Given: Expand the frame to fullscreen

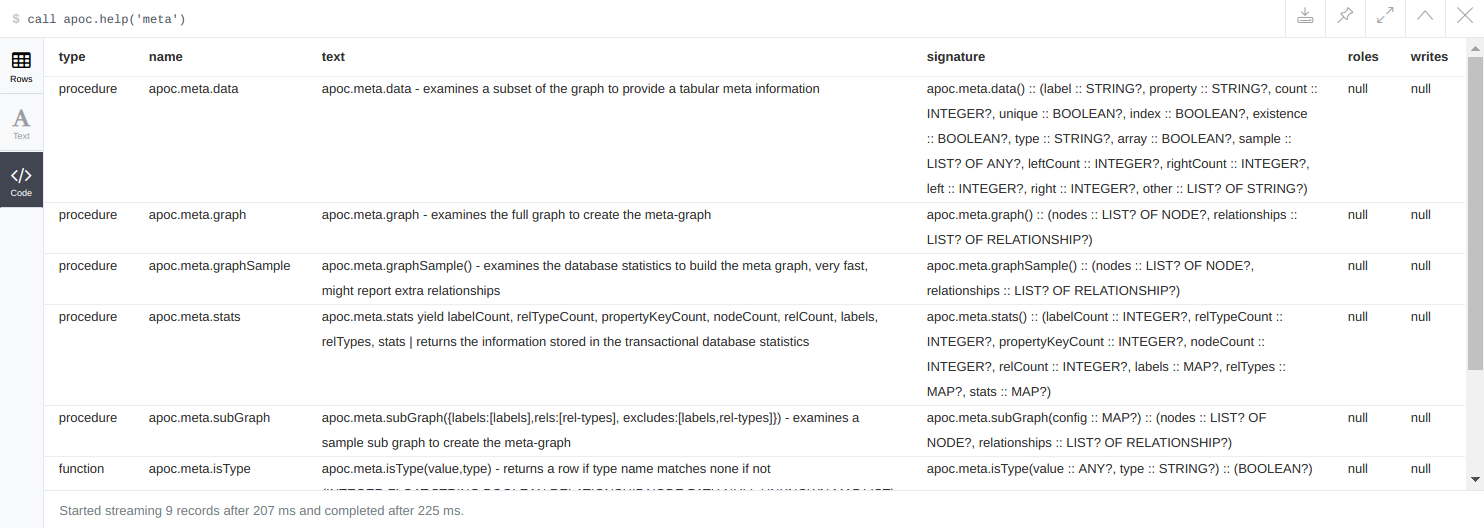Looking at the screenshot, I should (1385, 16).
